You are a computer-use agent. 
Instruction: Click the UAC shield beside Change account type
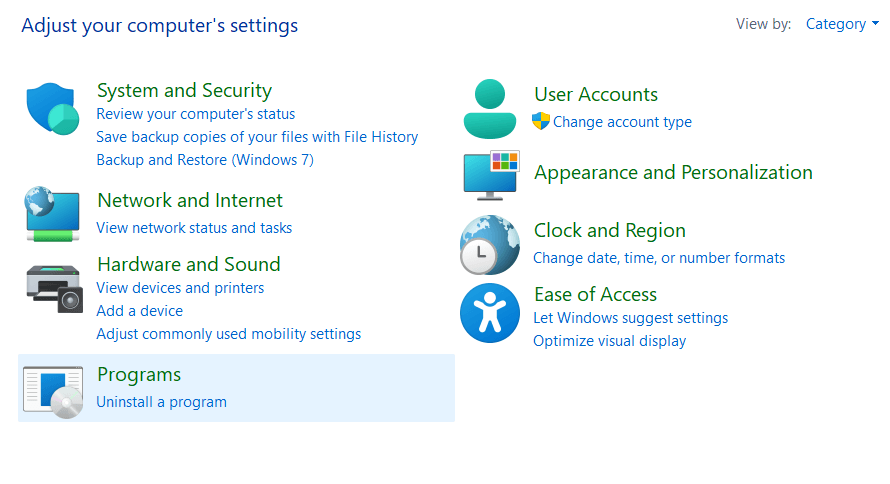coord(541,121)
